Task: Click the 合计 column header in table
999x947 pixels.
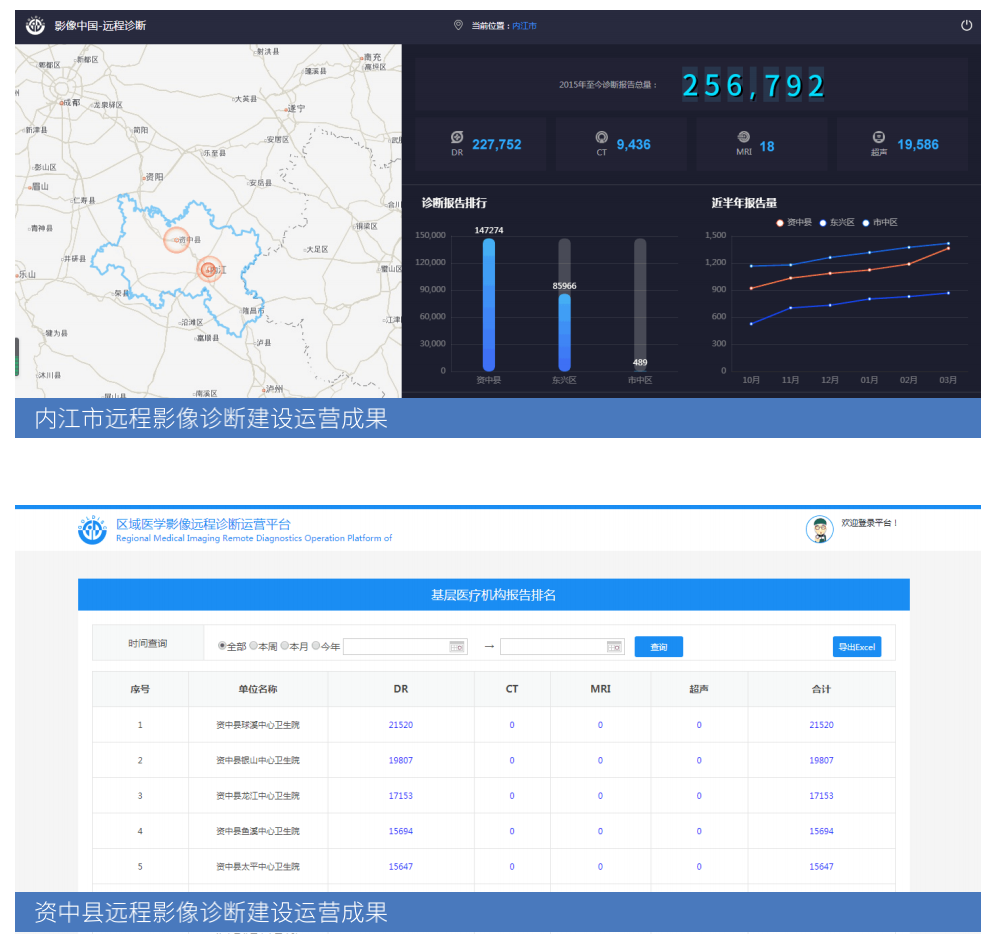Action: pyautogui.click(x=821, y=689)
